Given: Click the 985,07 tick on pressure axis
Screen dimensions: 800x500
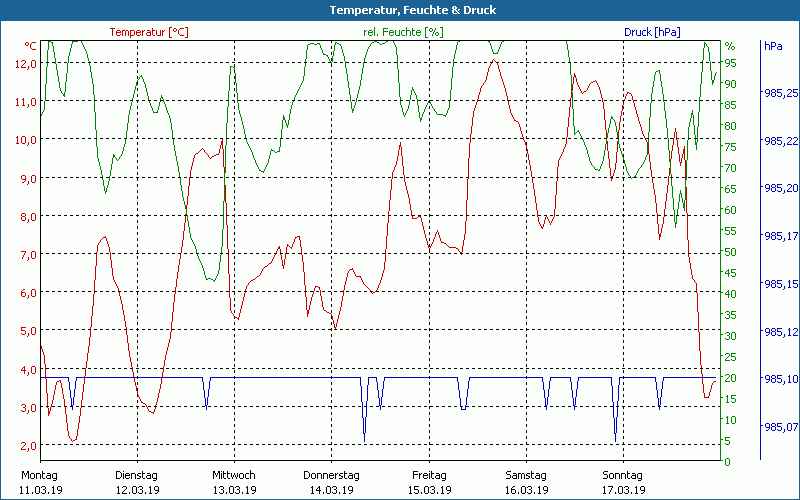Looking at the screenshot, I should coord(780,427).
